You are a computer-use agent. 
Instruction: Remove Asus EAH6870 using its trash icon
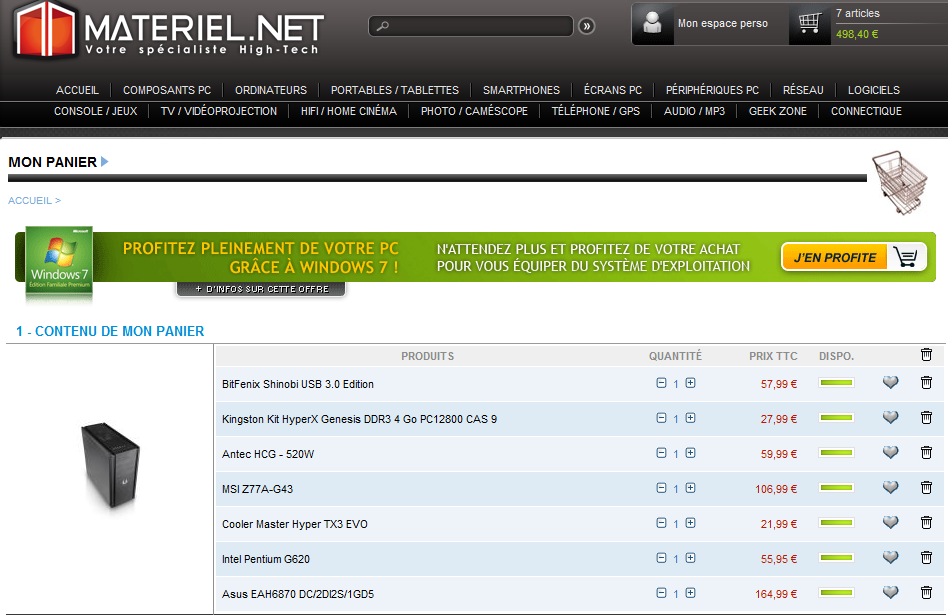[x=926, y=593]
